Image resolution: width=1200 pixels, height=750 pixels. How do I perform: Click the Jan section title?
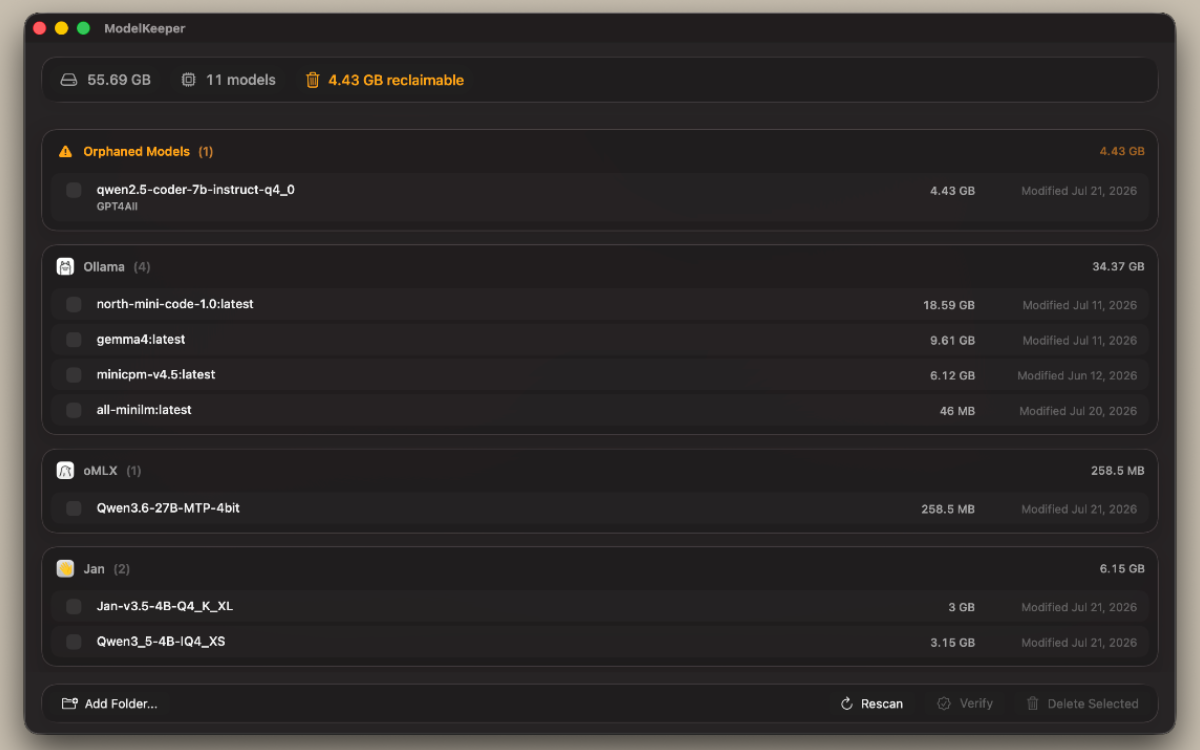coord(94,569)
